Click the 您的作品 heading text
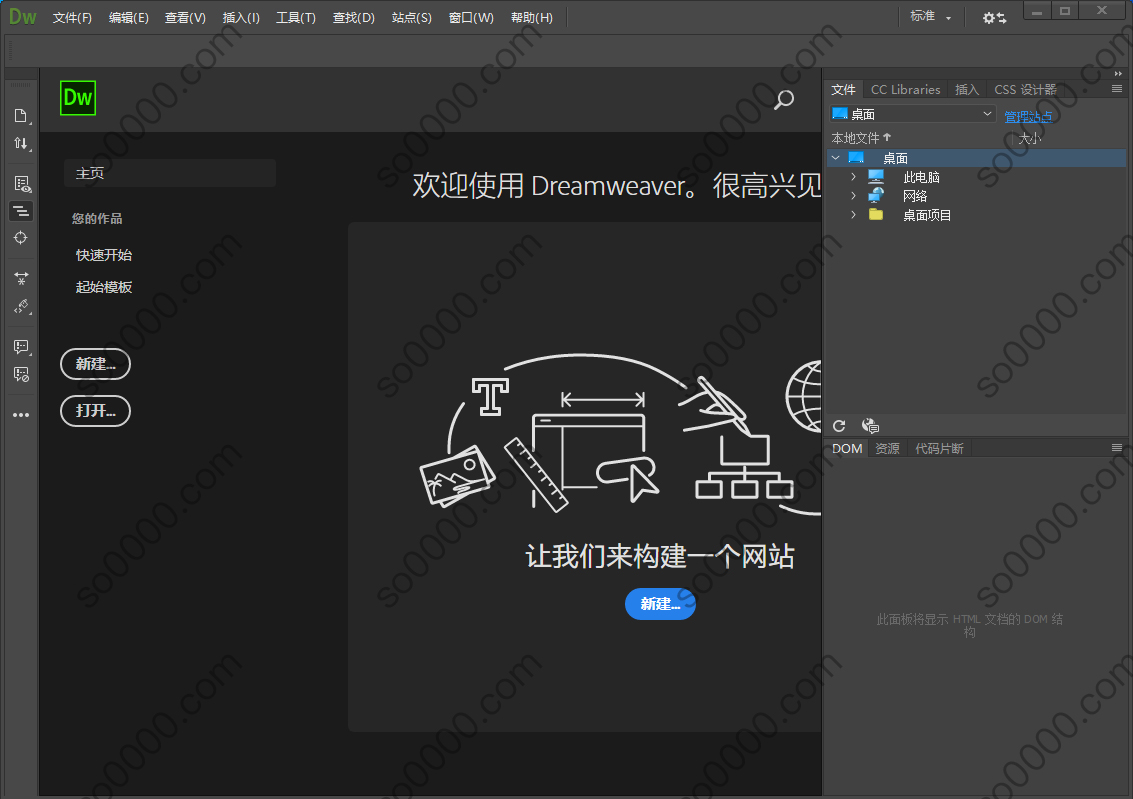Image resolution: width=1133 pixels, height=799 pixels. 97,218
